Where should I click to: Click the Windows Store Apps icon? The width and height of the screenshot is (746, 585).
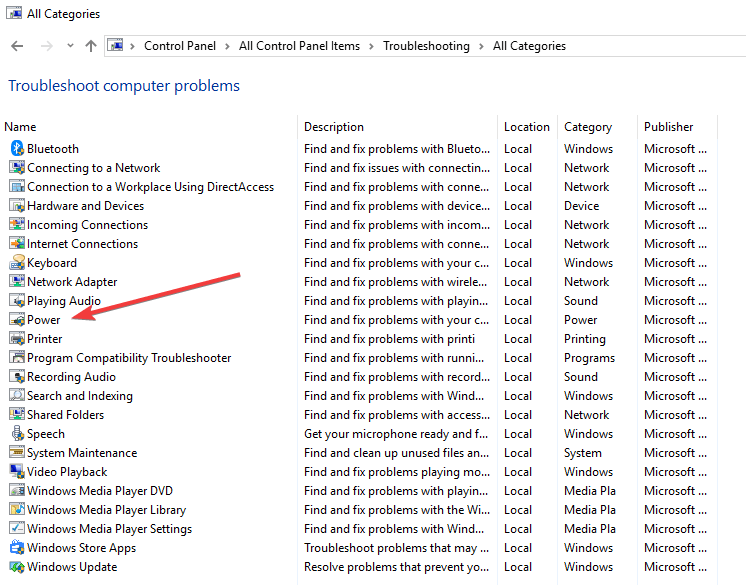point(17,548)
